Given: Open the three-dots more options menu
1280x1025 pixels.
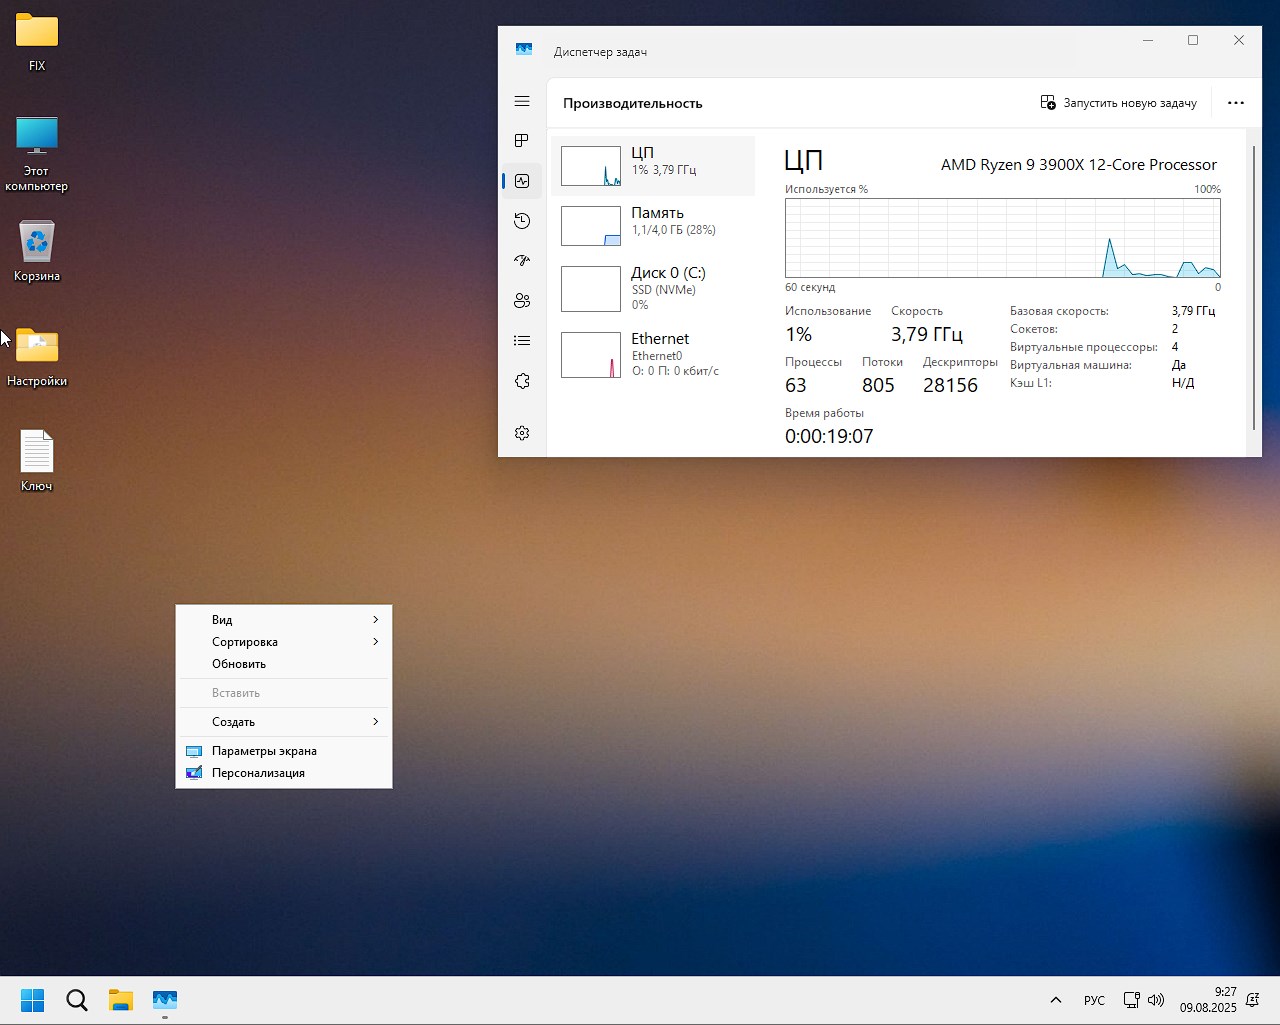Looking at the screenshot, I should coord(1236,103).
